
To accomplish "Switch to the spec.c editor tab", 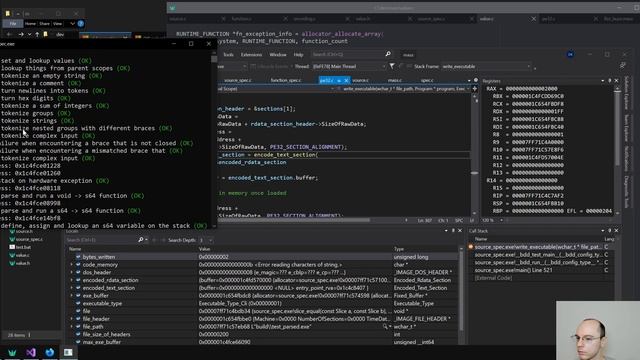I will click(427, 80).
